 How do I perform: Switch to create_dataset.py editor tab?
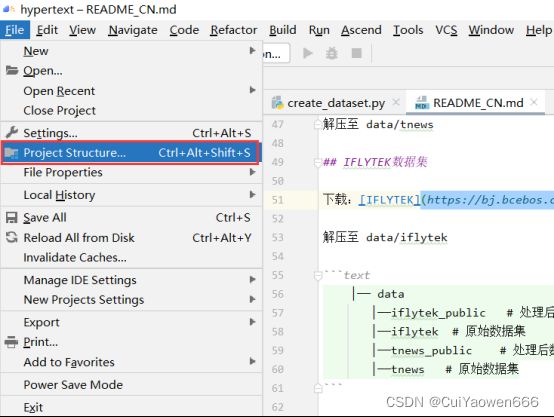pos(336,103)
